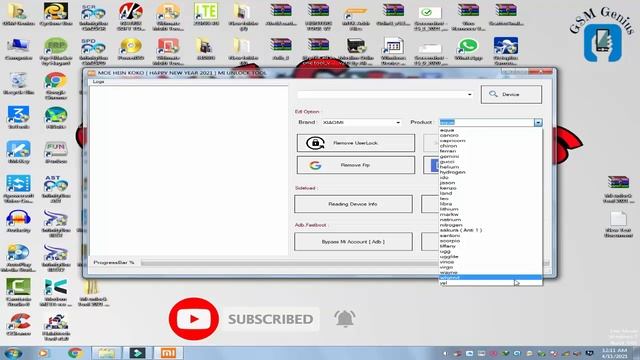640x360 pixels.
Task: Open Windows Media Player from taskbar
Action: coord(43,353)
